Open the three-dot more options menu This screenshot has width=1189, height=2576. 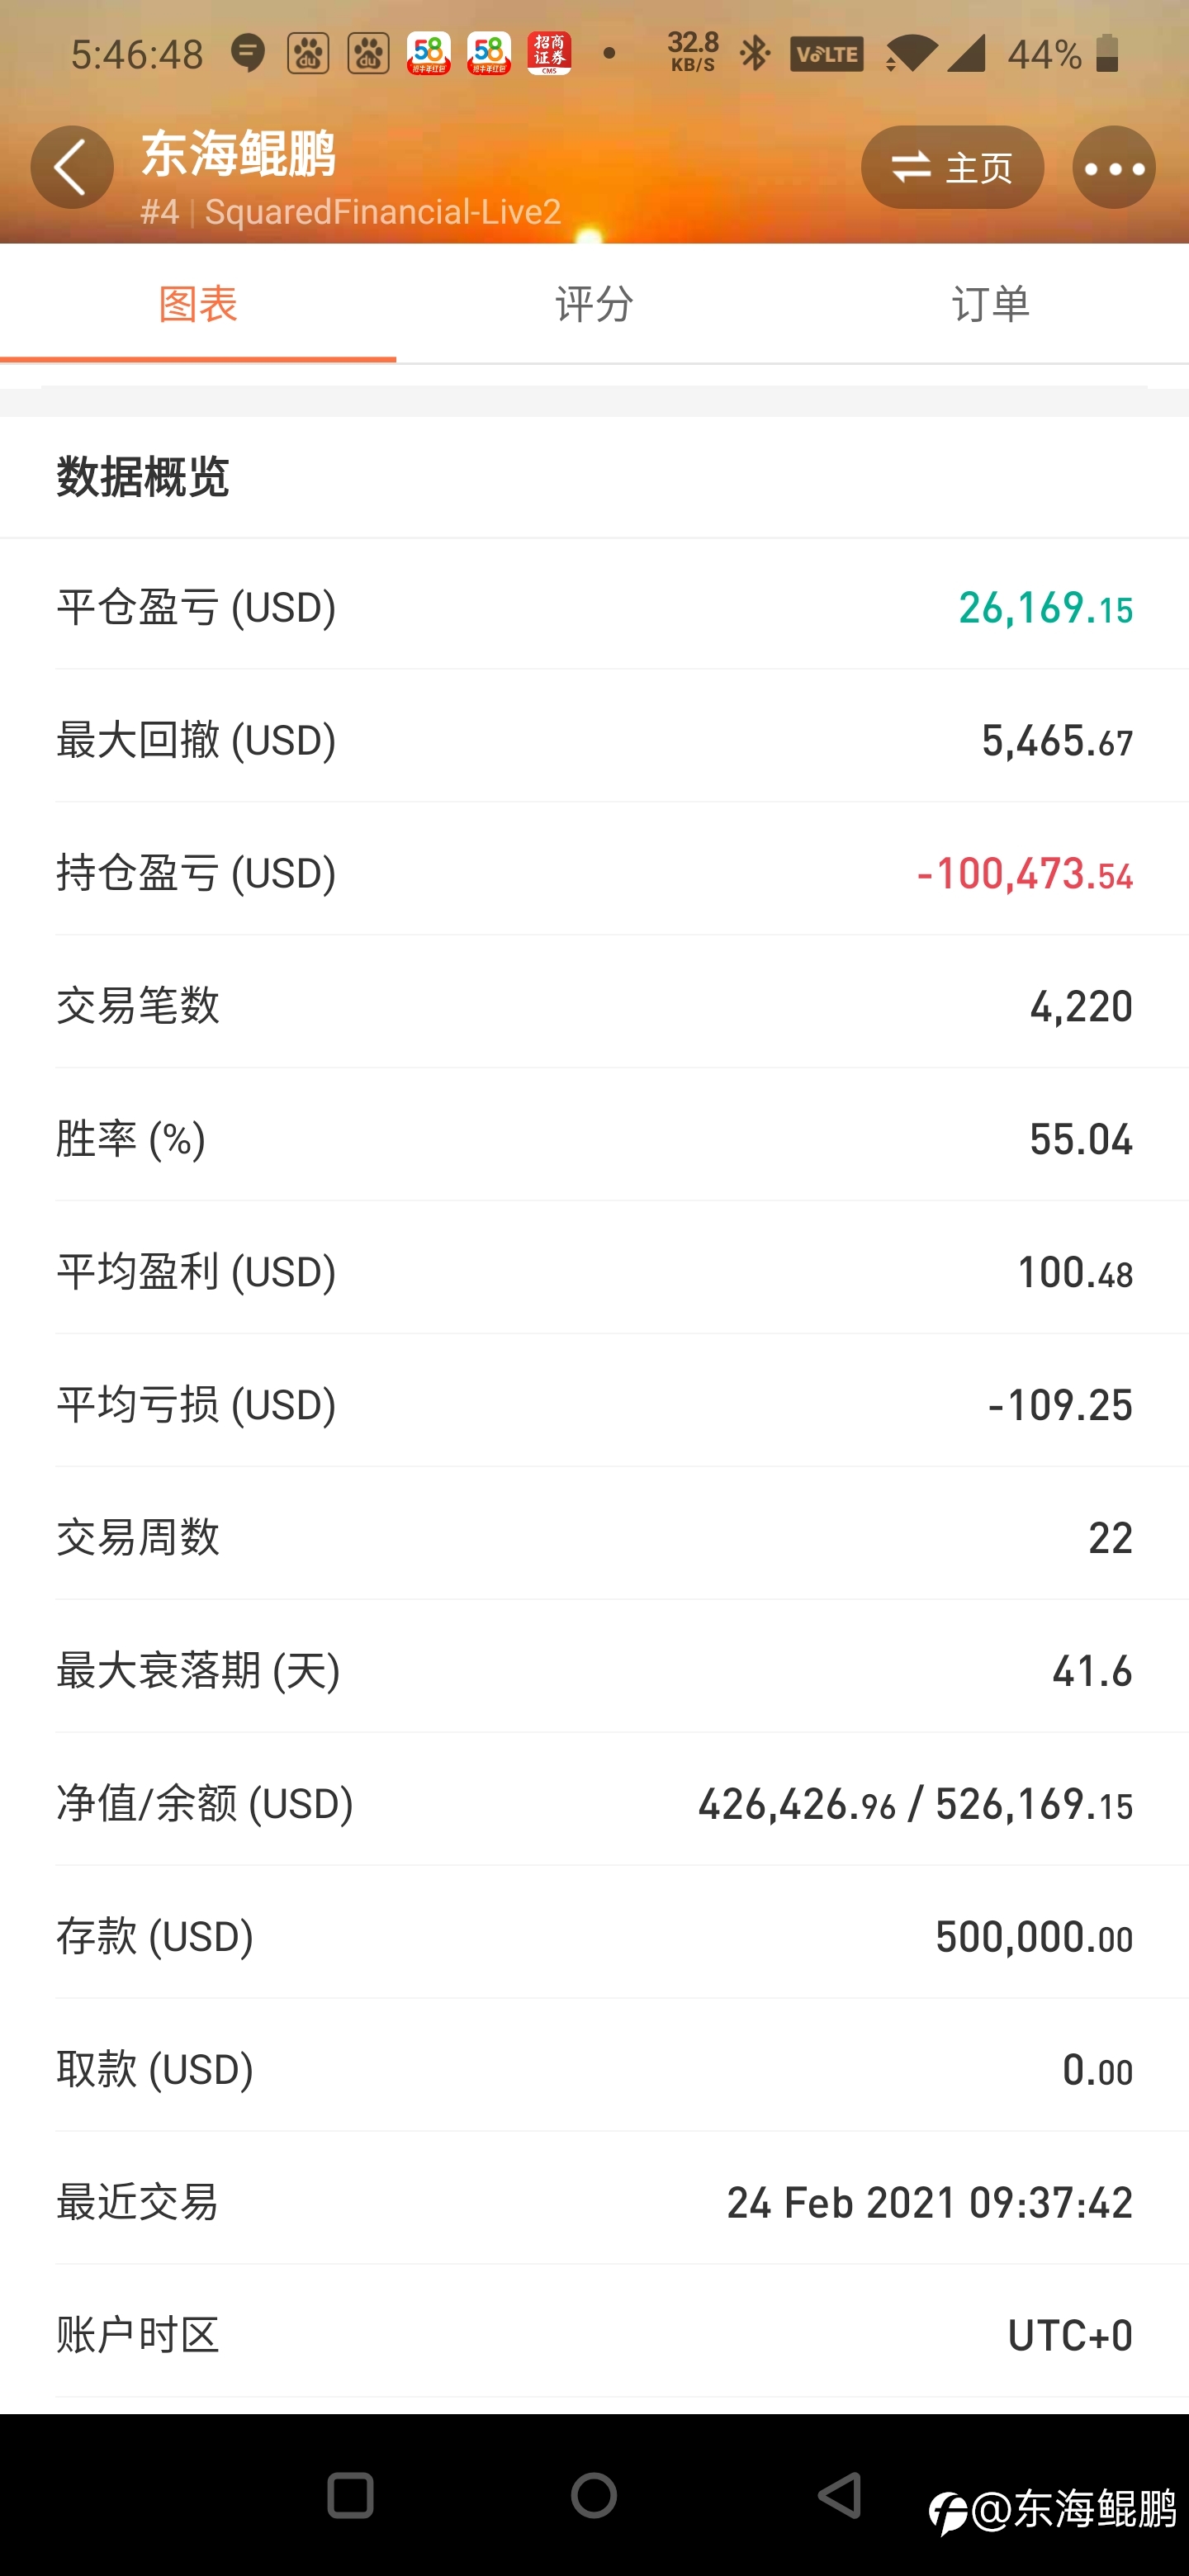tap(1114, 167)
